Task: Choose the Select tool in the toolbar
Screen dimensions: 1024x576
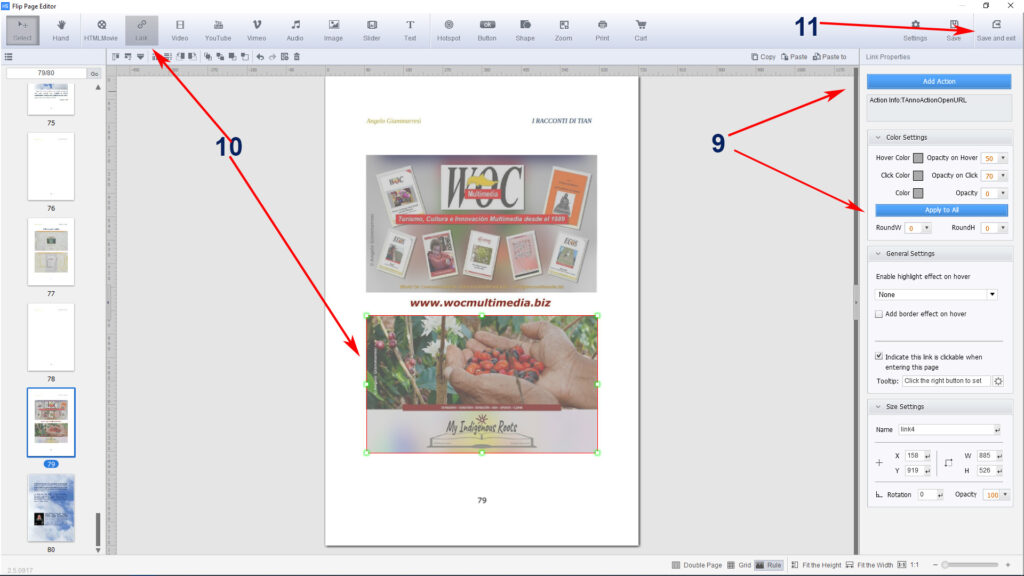Action: pyautogui.click(x=22, y=30)
